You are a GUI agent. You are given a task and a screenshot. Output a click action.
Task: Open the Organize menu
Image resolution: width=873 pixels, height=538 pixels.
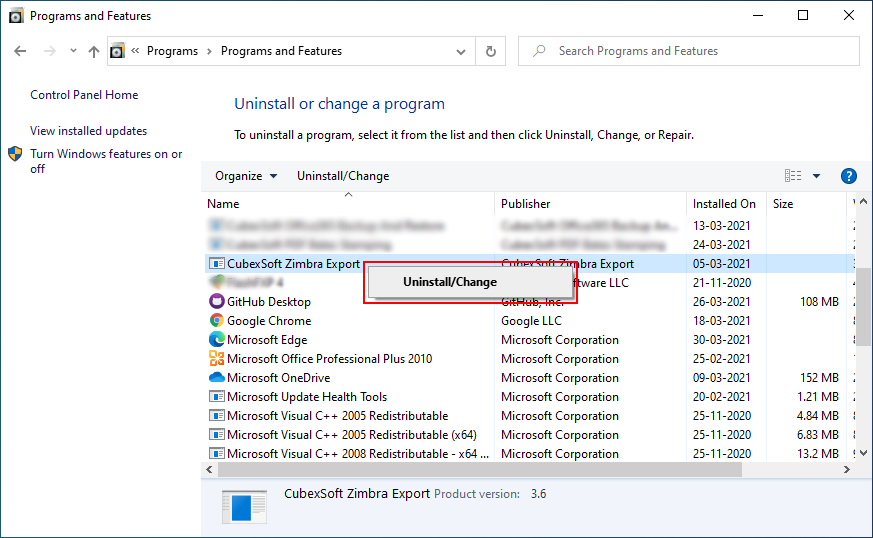click(246, 176)
